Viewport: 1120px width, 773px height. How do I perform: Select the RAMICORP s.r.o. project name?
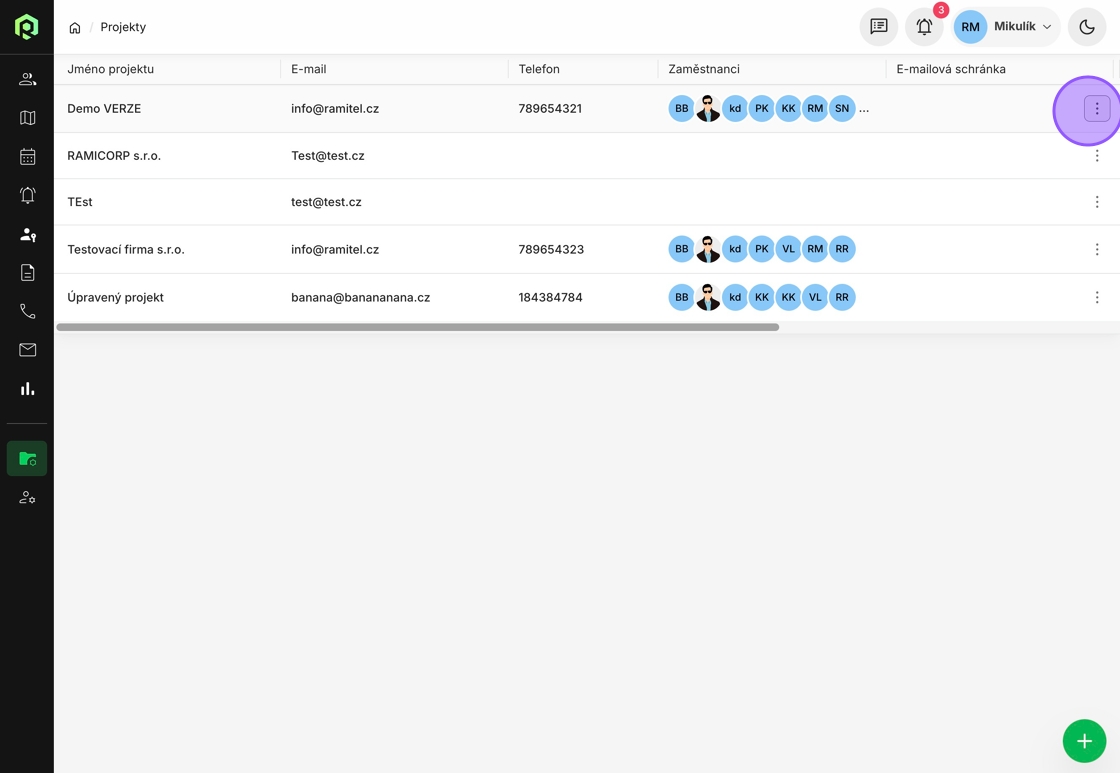coord(114,156)
